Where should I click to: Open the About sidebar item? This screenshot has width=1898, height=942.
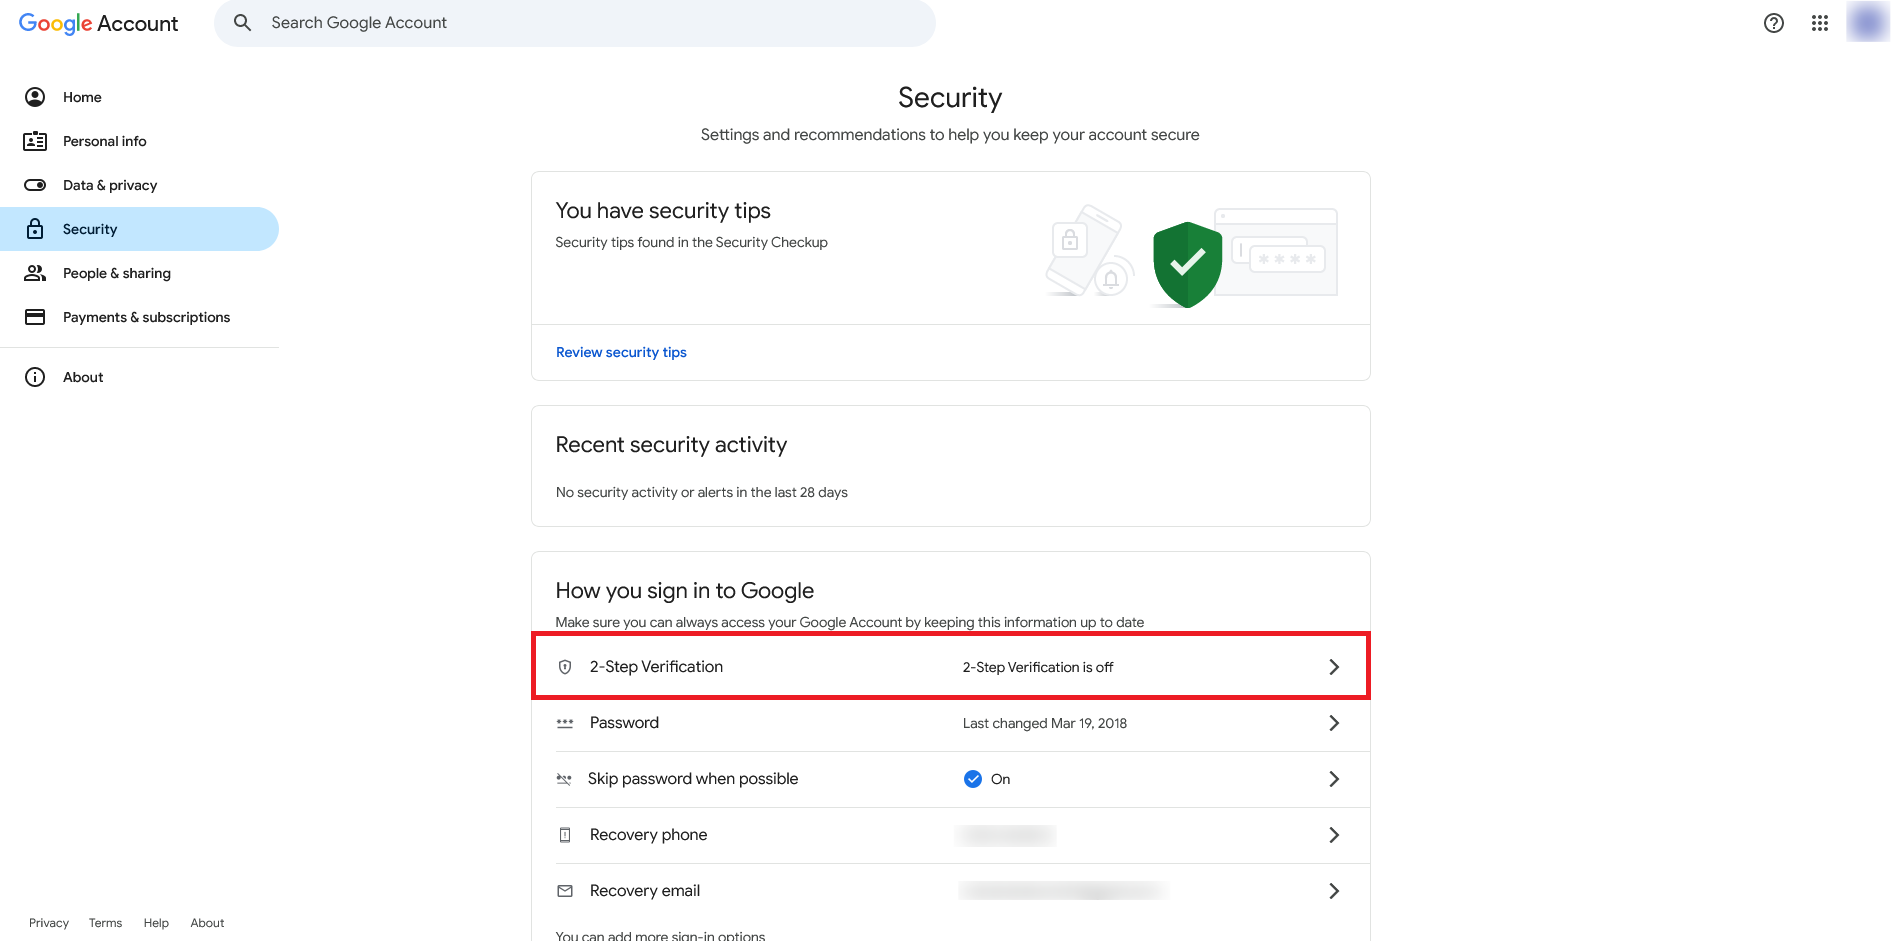click(83, 377)
